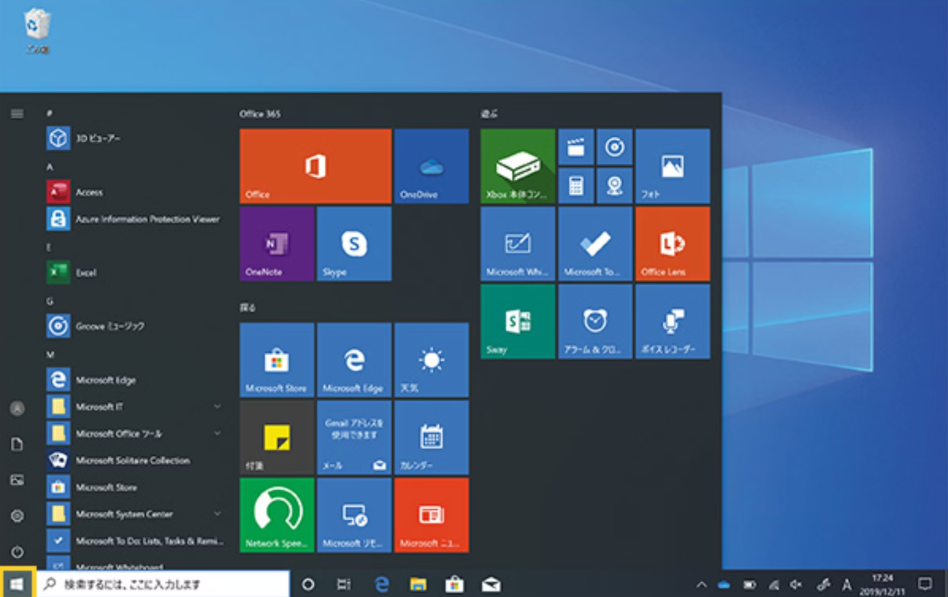Click the OneDrive cloud tray icon
Viewport: 948px width, 597px height.
tap(724, 585)
